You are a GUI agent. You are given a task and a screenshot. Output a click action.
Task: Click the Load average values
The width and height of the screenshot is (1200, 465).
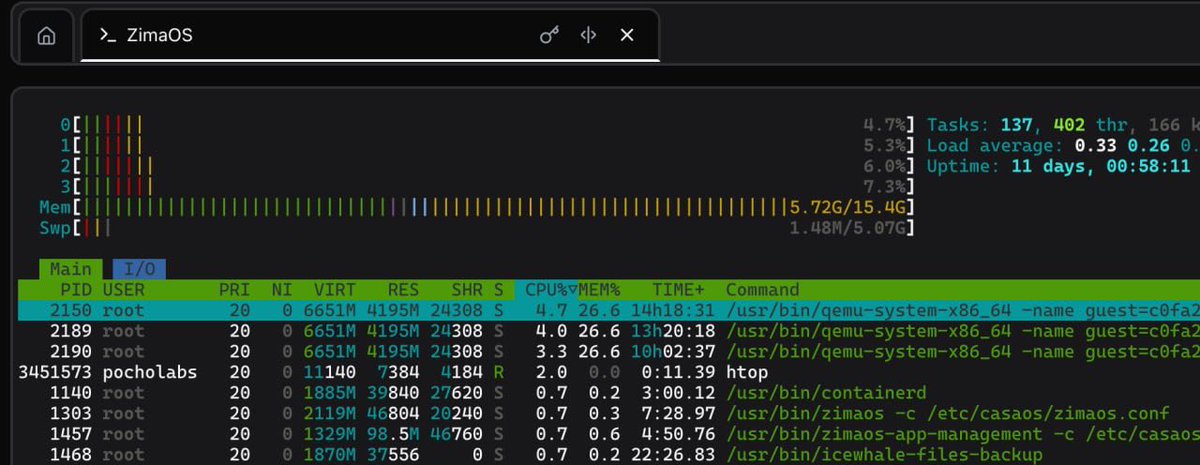pyautogui.click(x=1139, y=145)
